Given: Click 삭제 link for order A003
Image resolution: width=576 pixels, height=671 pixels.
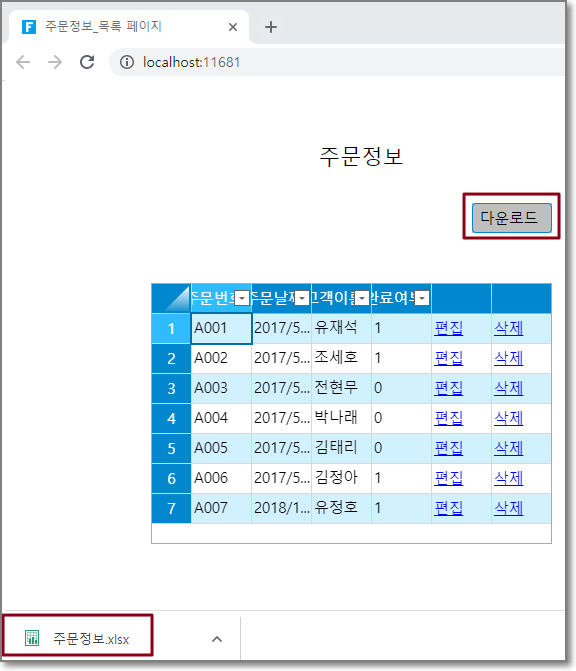Looking at the screenshot, I should (x=508, y=389).
